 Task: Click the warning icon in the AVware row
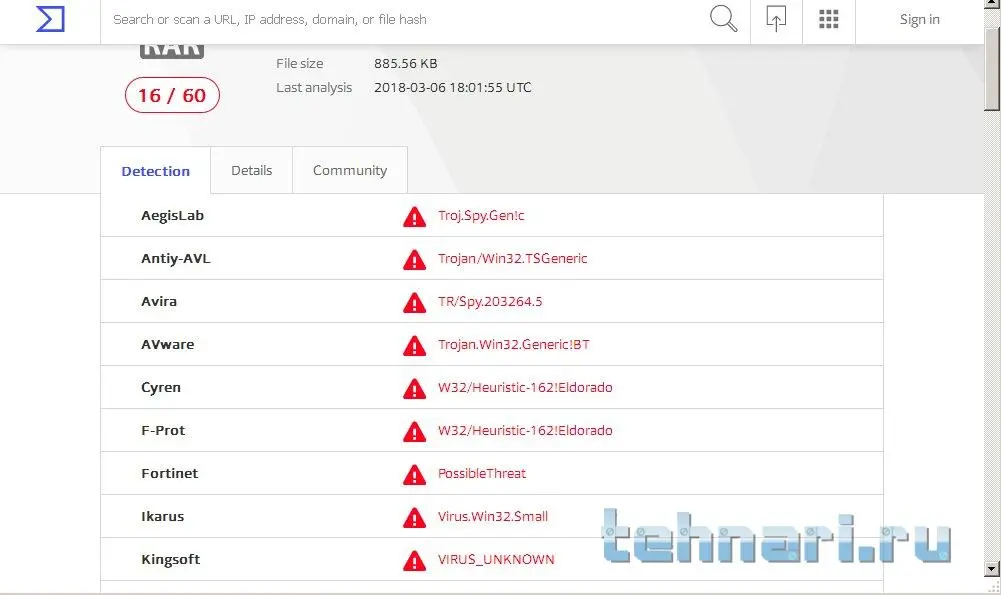[414, 345]
